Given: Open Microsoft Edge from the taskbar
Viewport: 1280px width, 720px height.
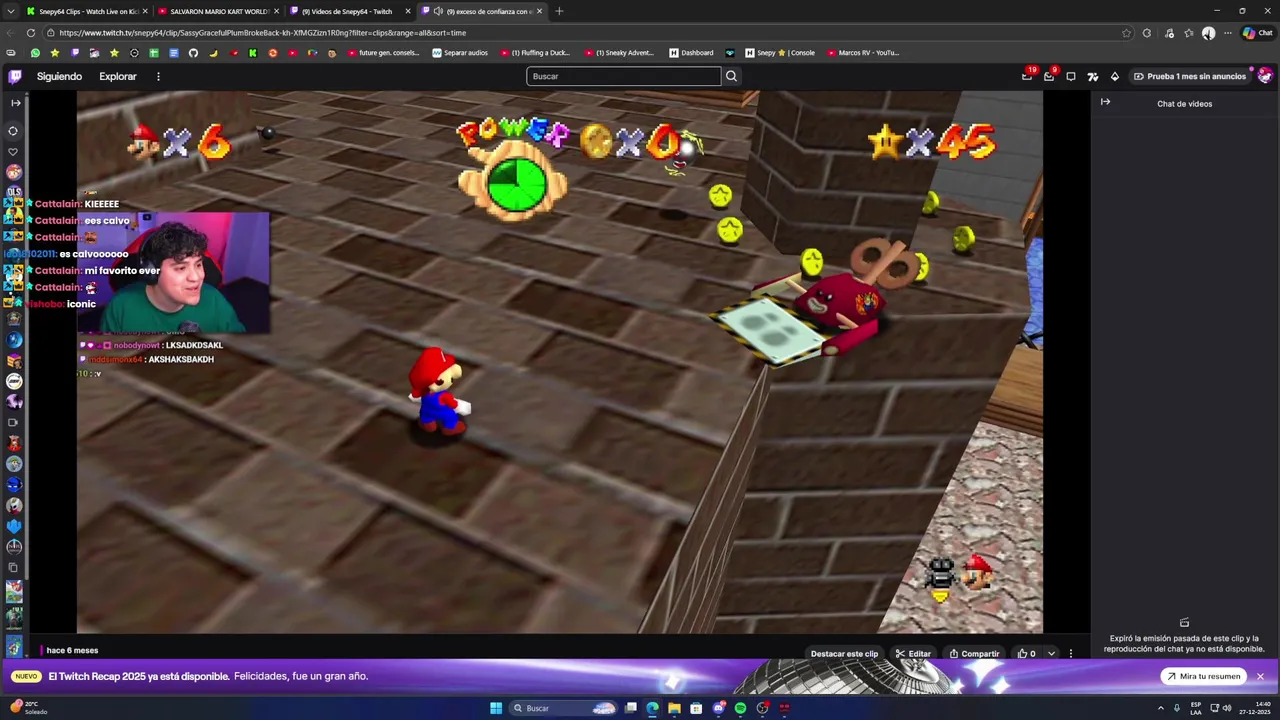Looking at the screenshot, I should (x=653, y=708).
